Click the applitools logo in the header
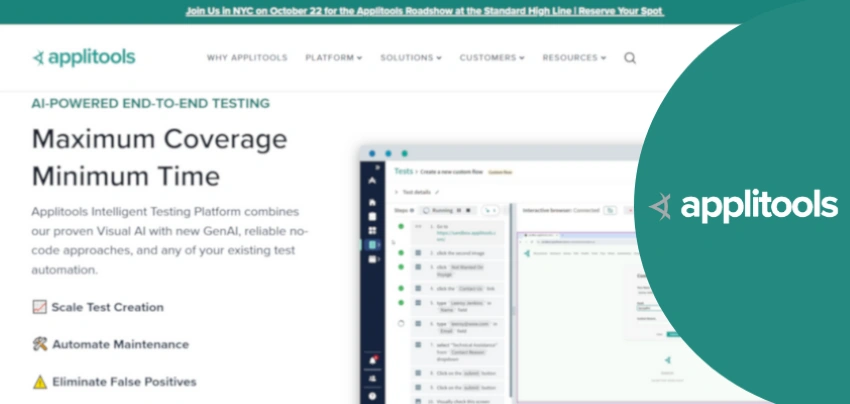850x404 pixels. point(84,57)
